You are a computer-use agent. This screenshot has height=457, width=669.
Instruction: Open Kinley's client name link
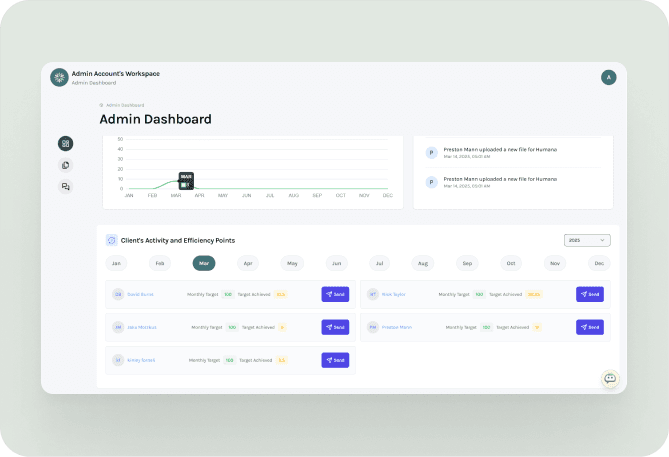pyautogui.click(x=141, y=360)
